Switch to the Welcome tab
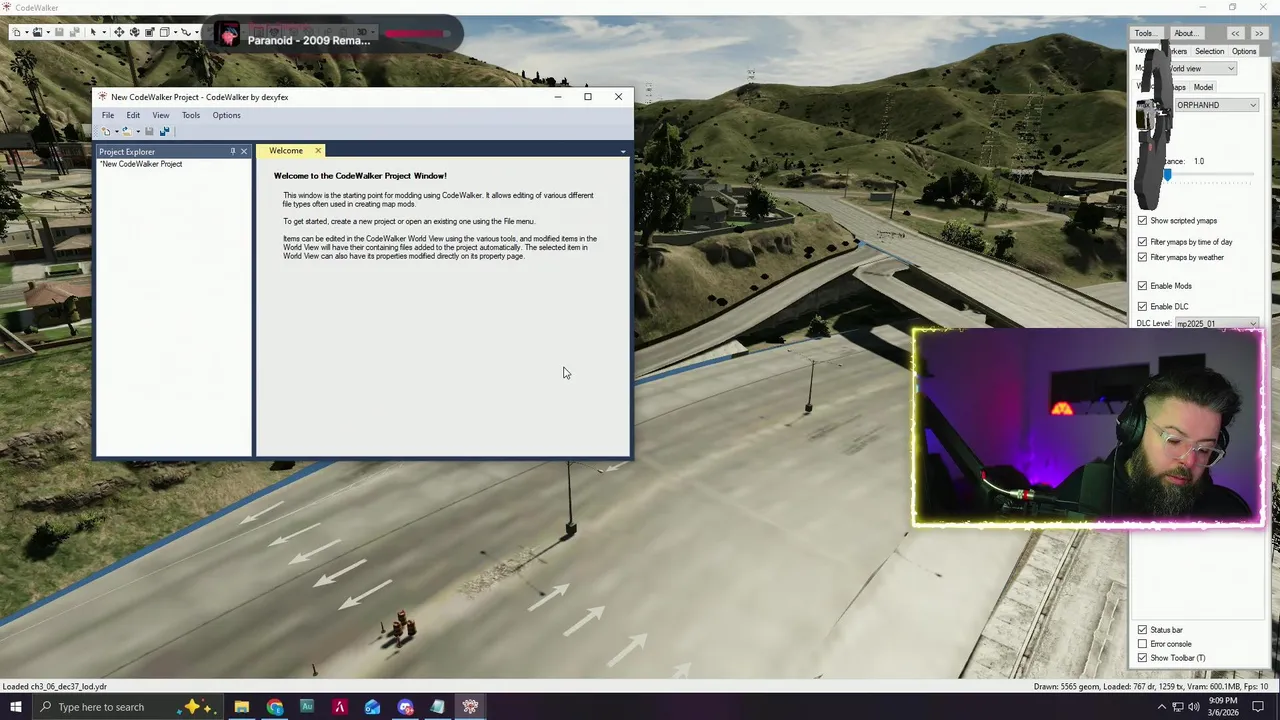1280x720 pixels. (286, 150)
